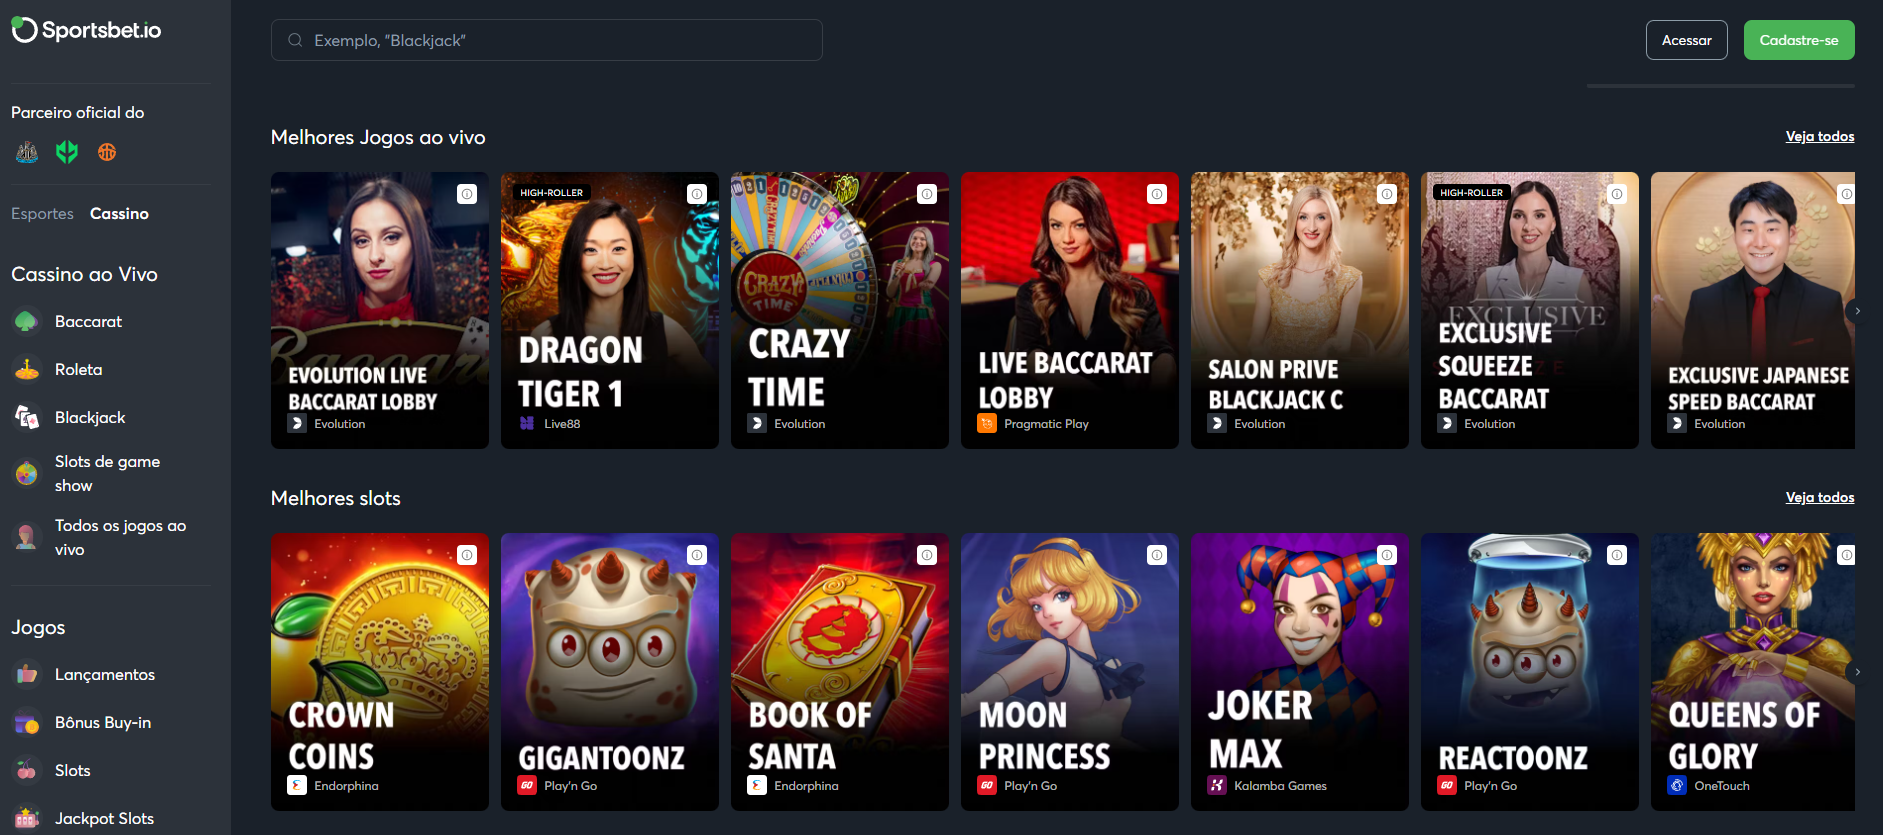Click info icon on Live Baccarat Lobby
The image size is (1883, 835).
tap(1157, 194)
